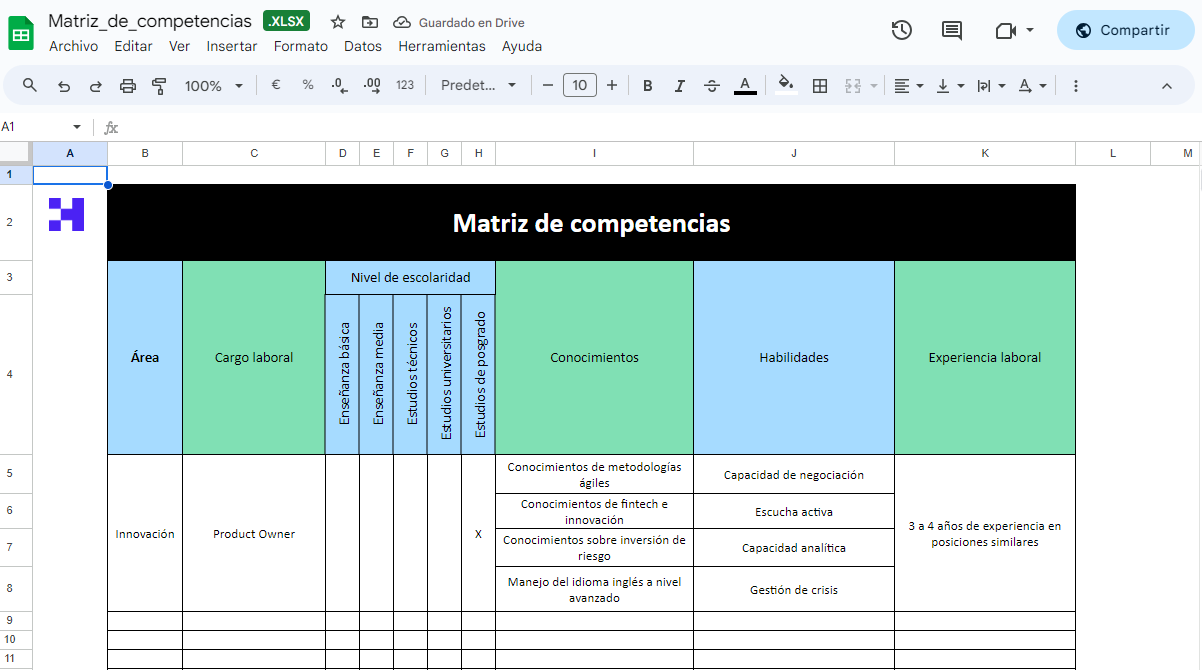Viewport: 1202px width, 670px height.
Task: Open the comments panel
Action: click(951, 30)
